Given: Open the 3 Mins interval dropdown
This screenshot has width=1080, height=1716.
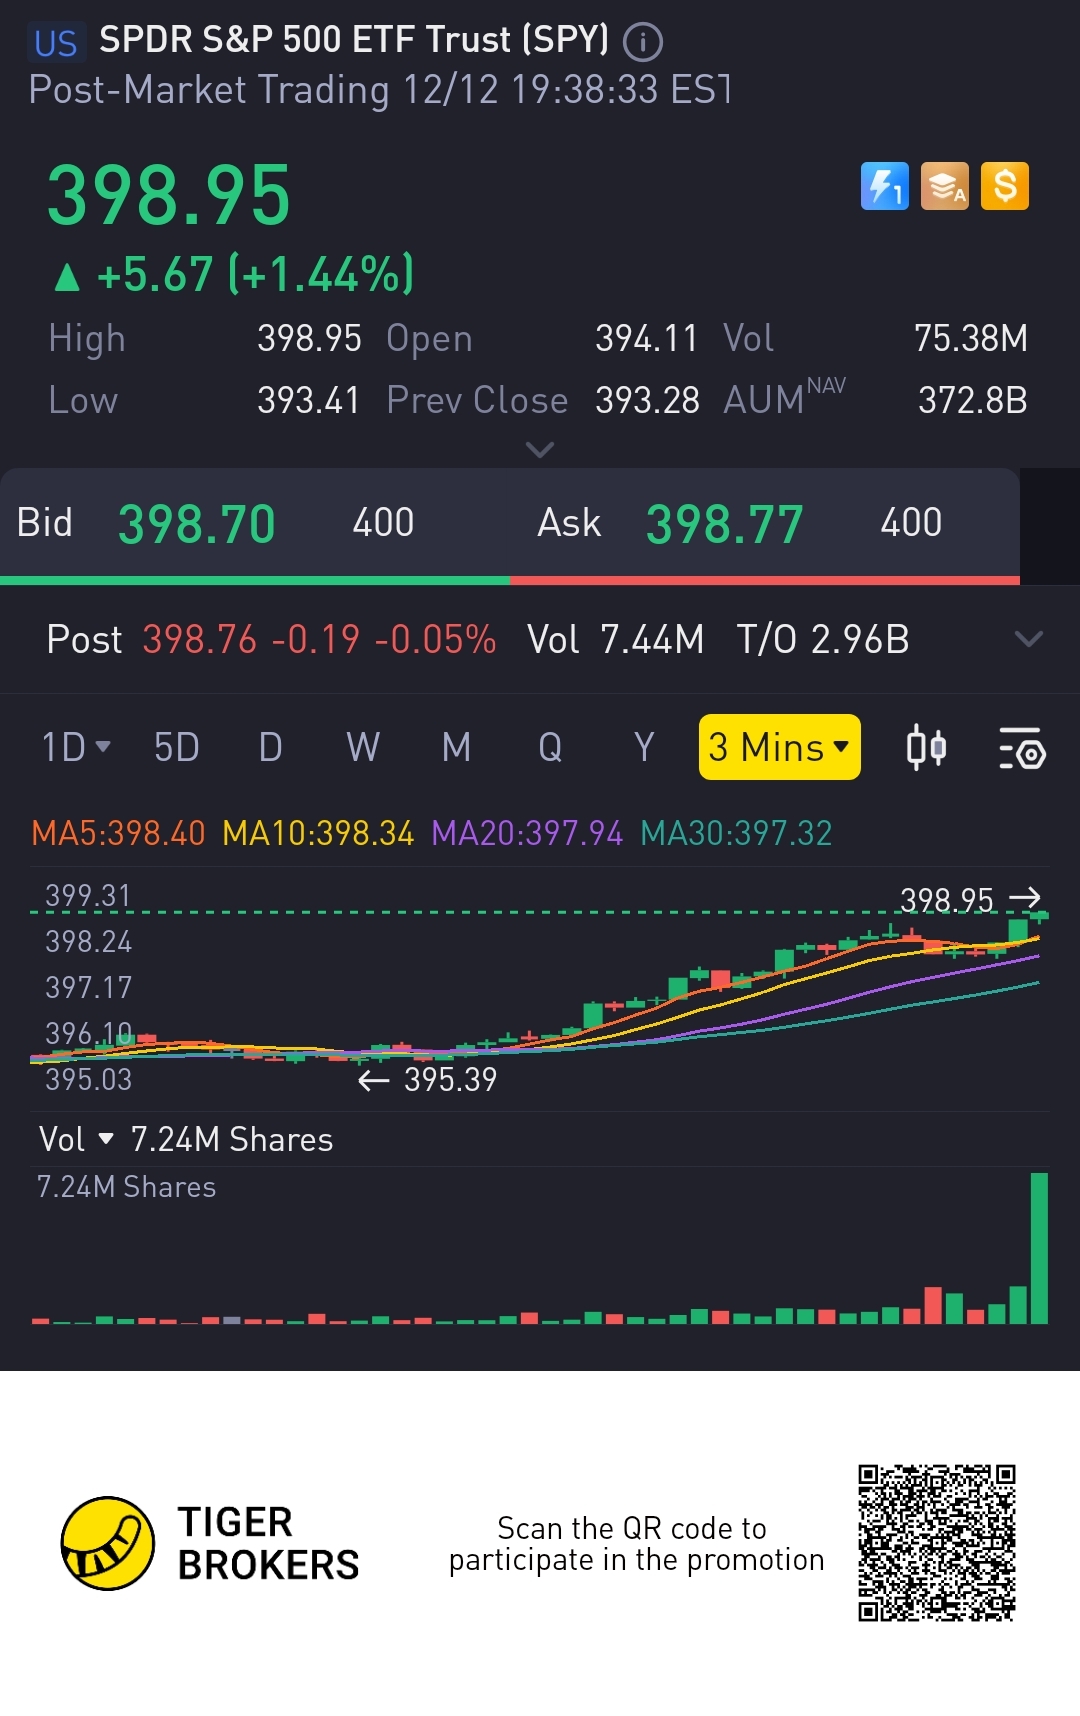Looking at the screenshot, I should (780, 747).
